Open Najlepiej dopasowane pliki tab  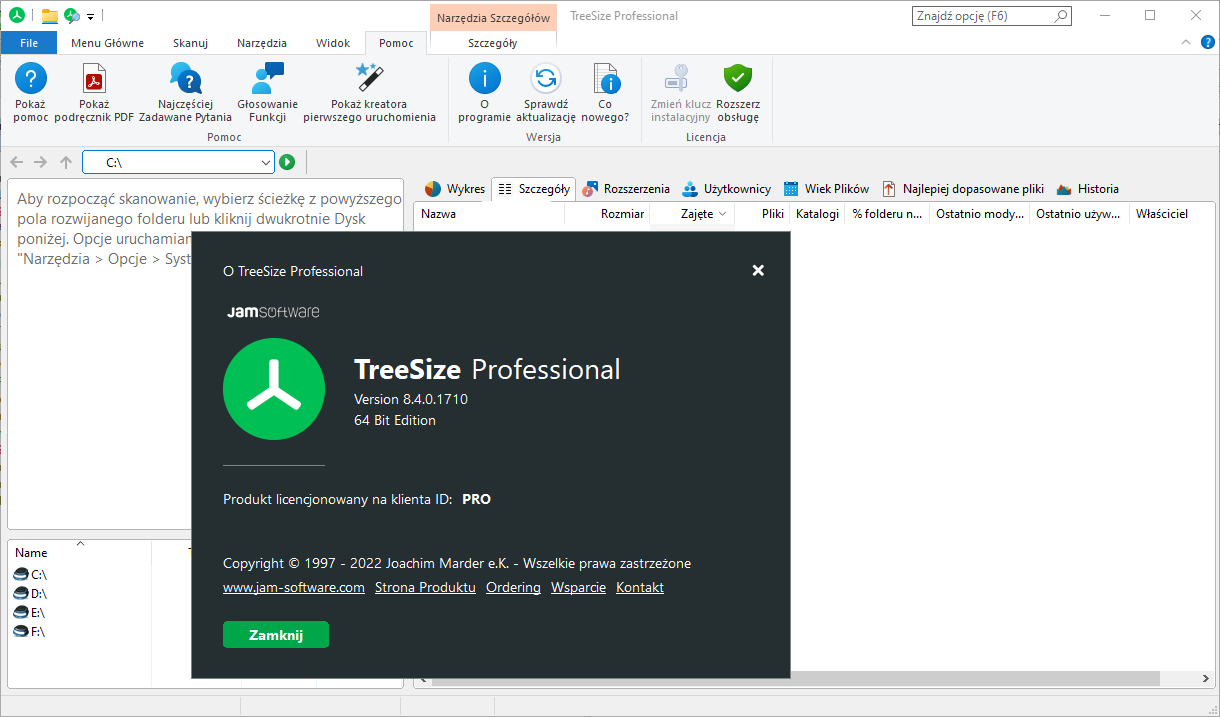[x=962, y=188]
